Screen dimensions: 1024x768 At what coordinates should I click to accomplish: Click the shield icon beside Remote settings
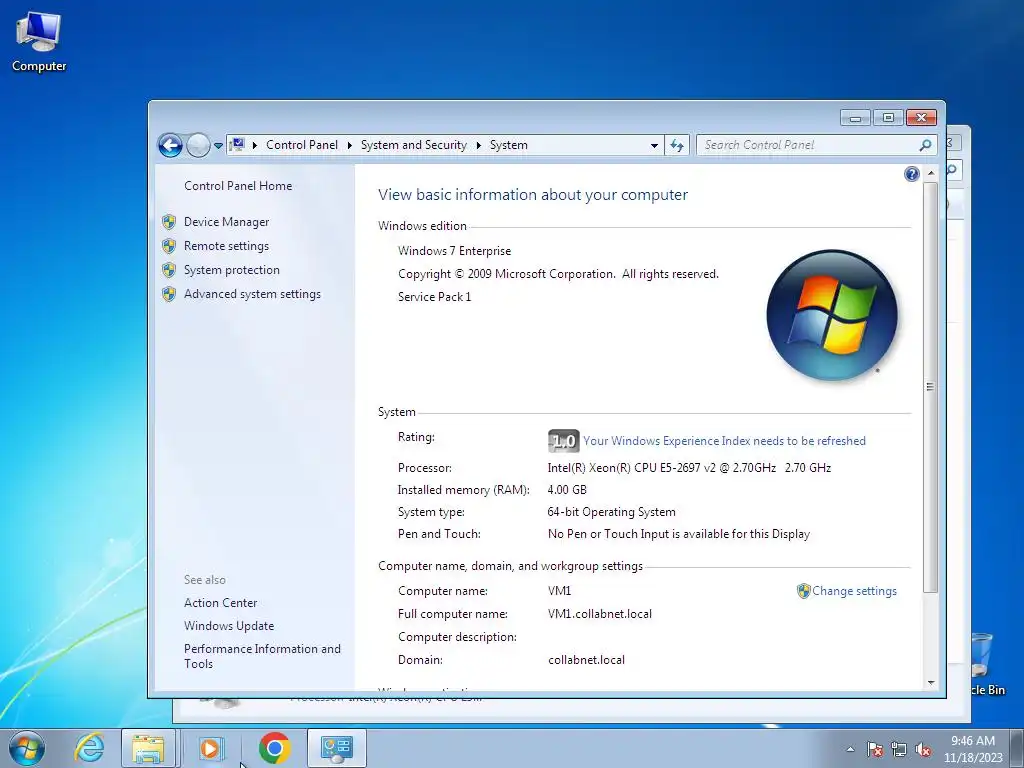pos(169,246)
